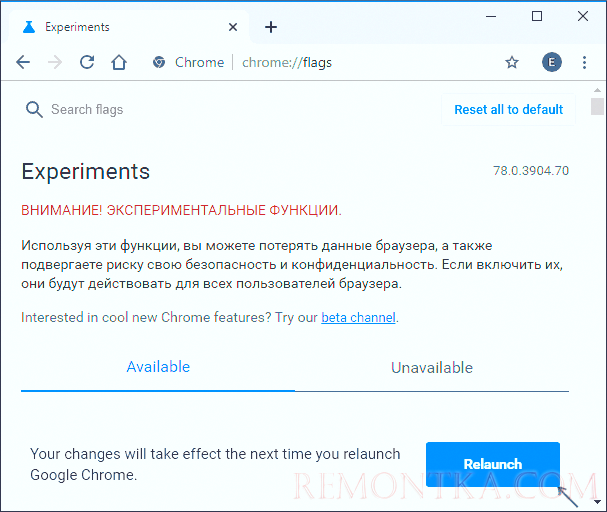Image resolution: width=607 pixels, height=512 pixels.
Task: Open the Chrome three-dot menu
Action: [x=584, y=62]
